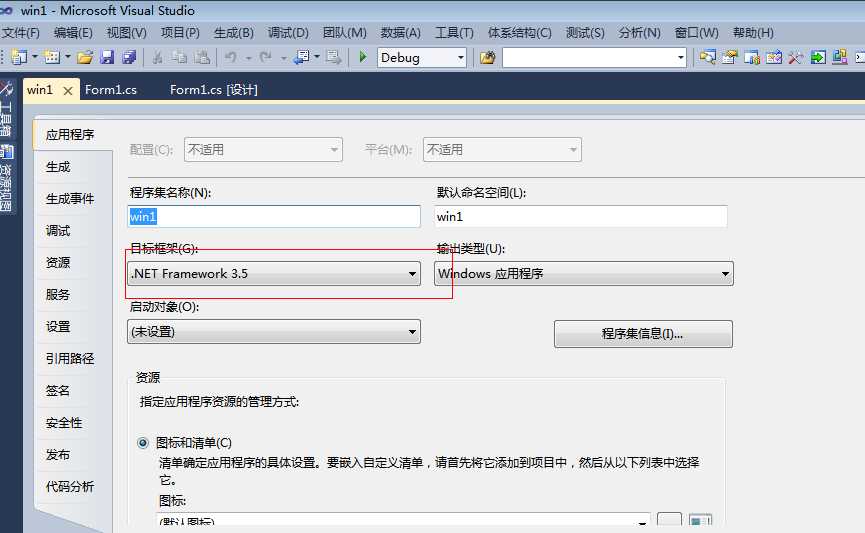Viewport: 865px width, 533px height.
Task: Click the 程序集信息(I)... button
Action: pos(643,334)
